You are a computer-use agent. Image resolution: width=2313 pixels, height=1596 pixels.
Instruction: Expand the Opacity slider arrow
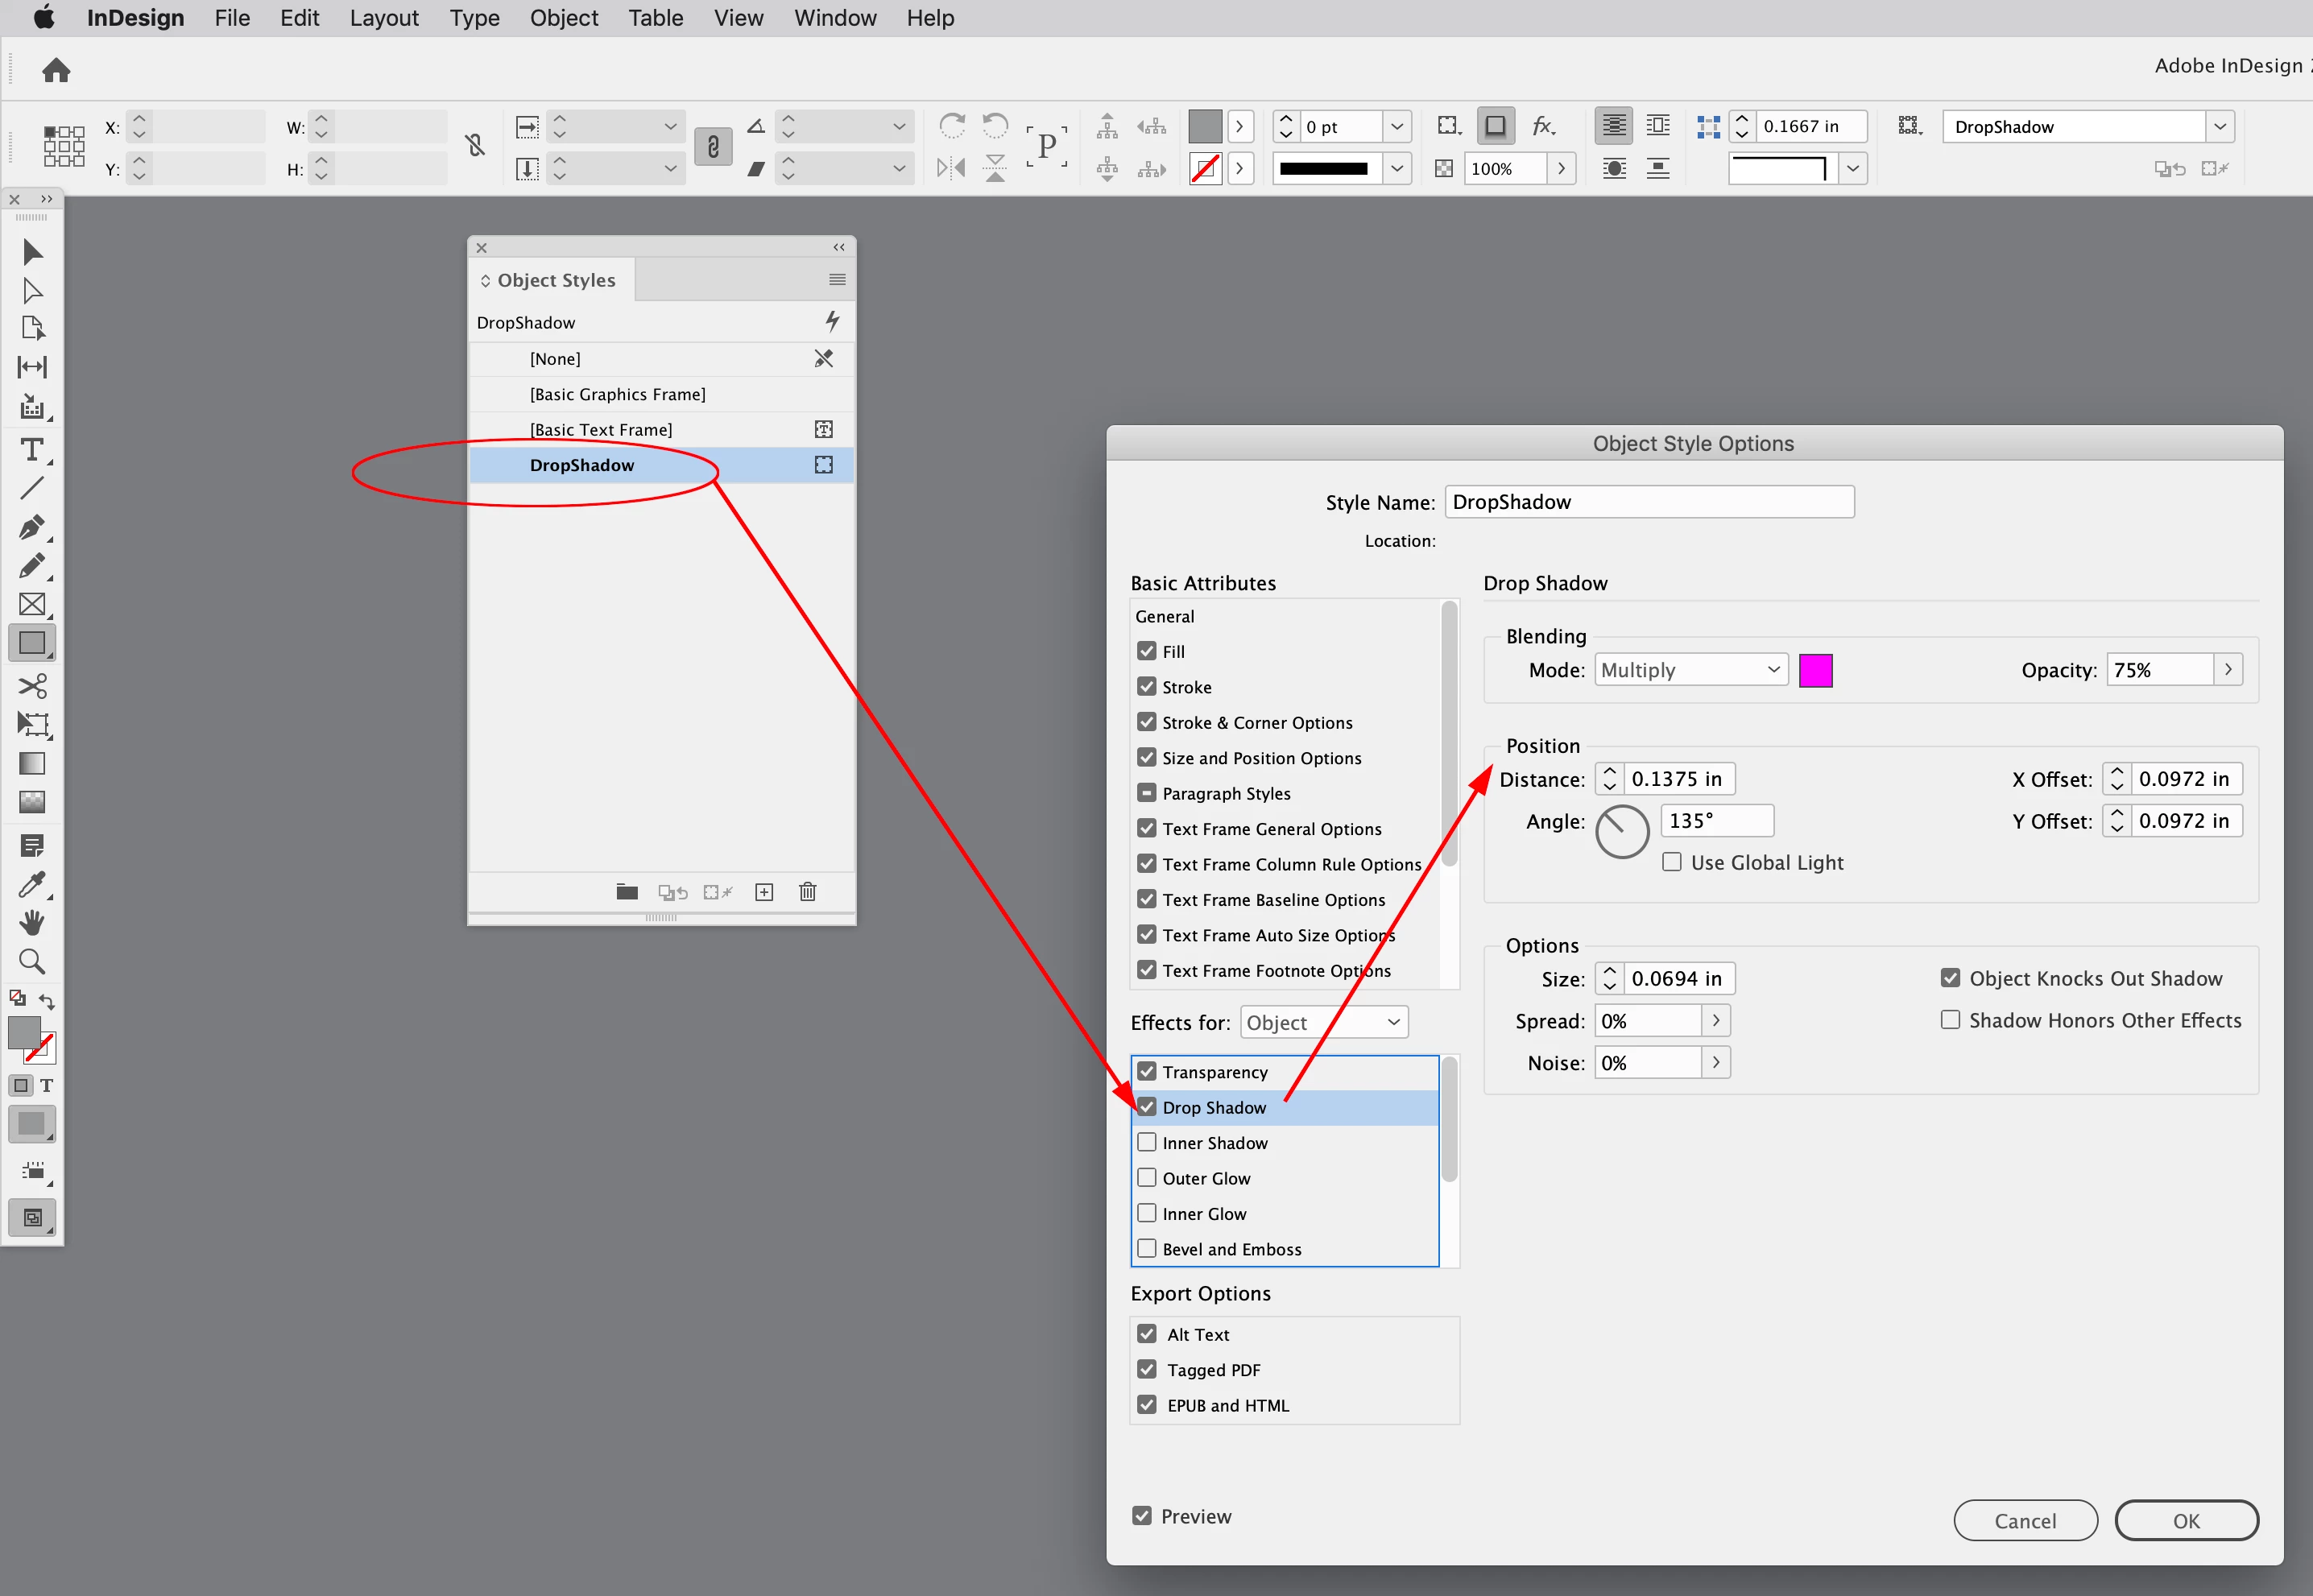point(2228,670)
